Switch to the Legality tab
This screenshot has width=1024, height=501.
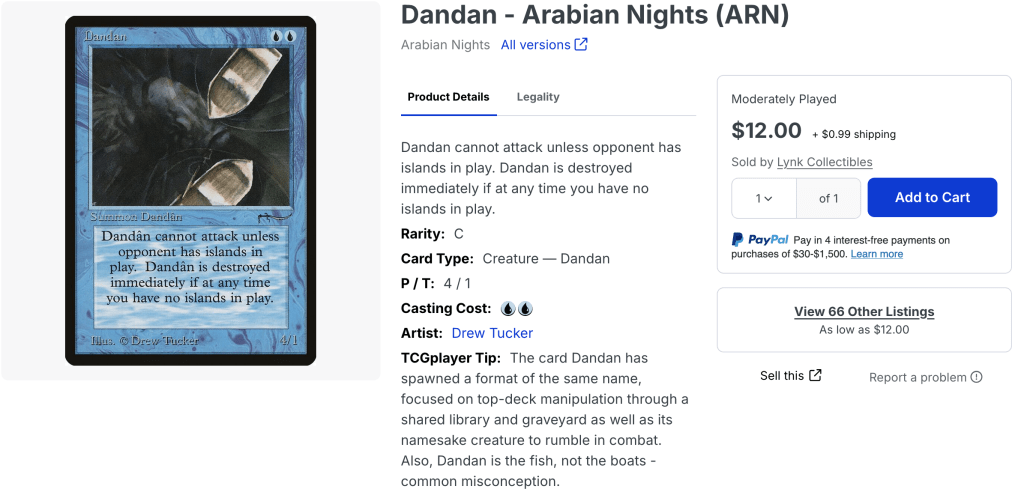pos(538,97)
